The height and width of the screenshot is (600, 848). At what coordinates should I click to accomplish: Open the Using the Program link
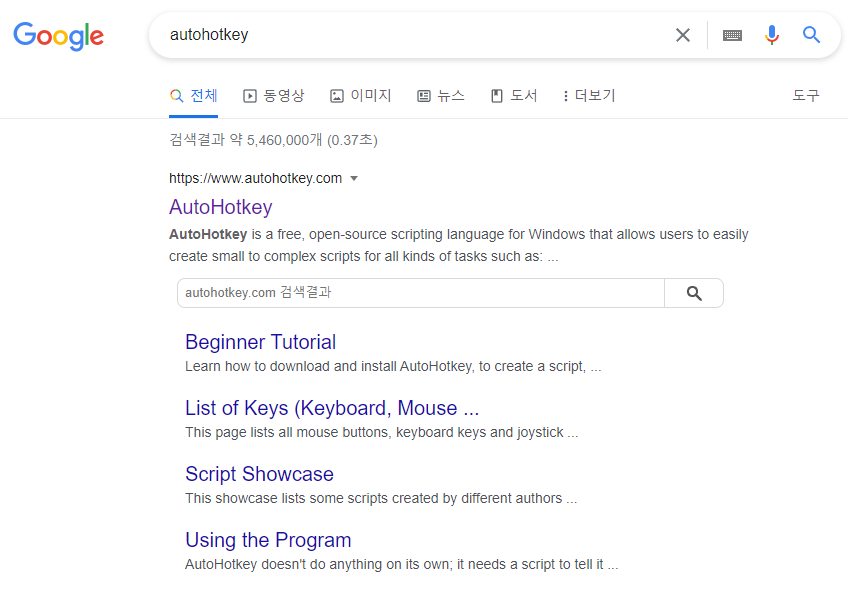(268, 540)
